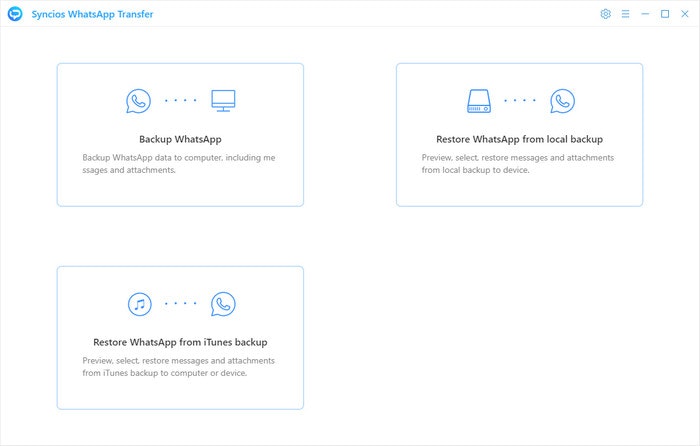Click the iTunes music note icon

140,304
